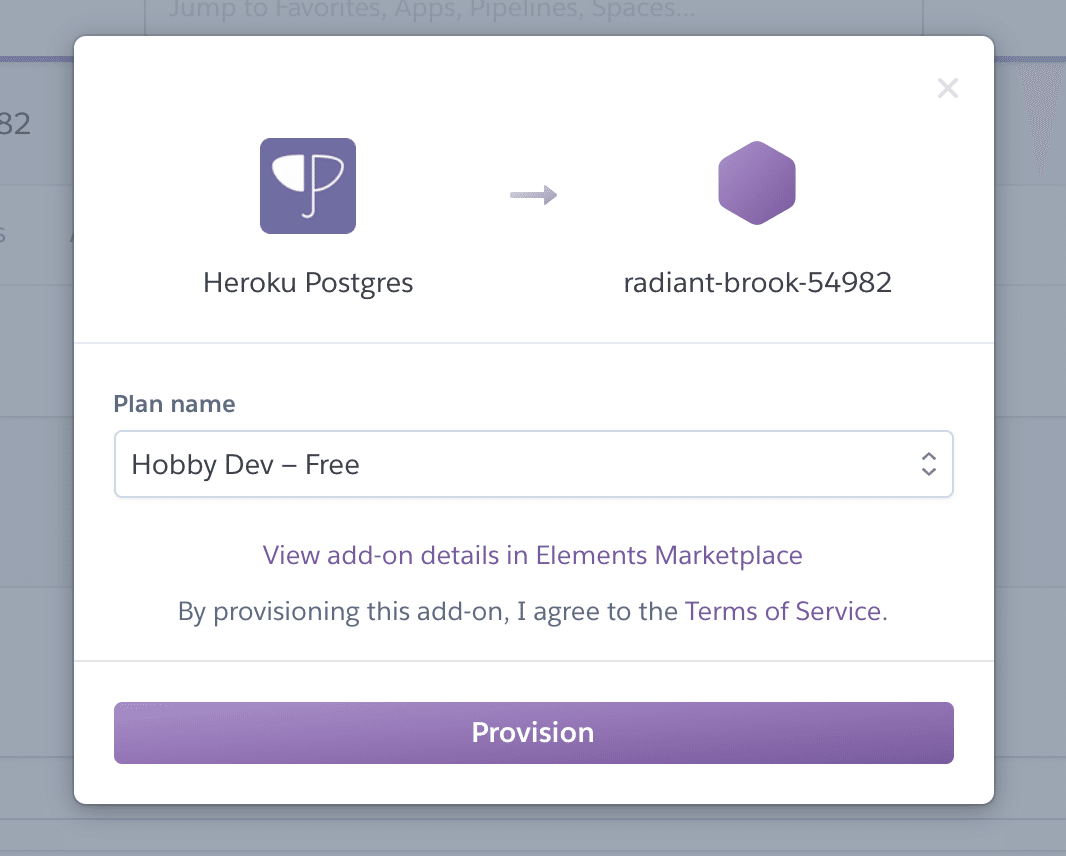Click the partially hidden "82" text behind dialog
The height and width of the screenshot is (856, 1066).
tap(16, 124)
